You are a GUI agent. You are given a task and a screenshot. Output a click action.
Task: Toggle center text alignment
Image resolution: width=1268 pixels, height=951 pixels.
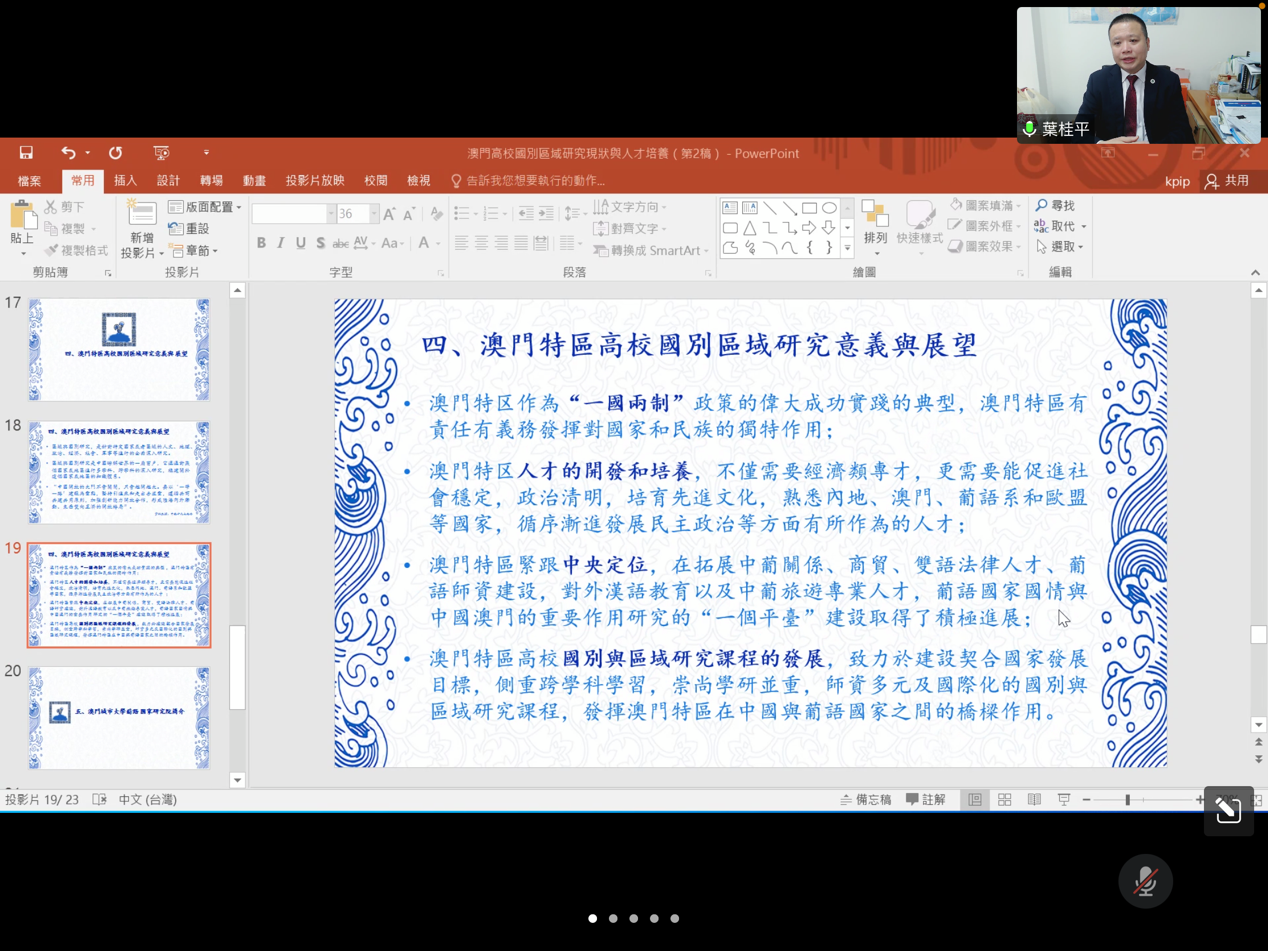point(481,243)
